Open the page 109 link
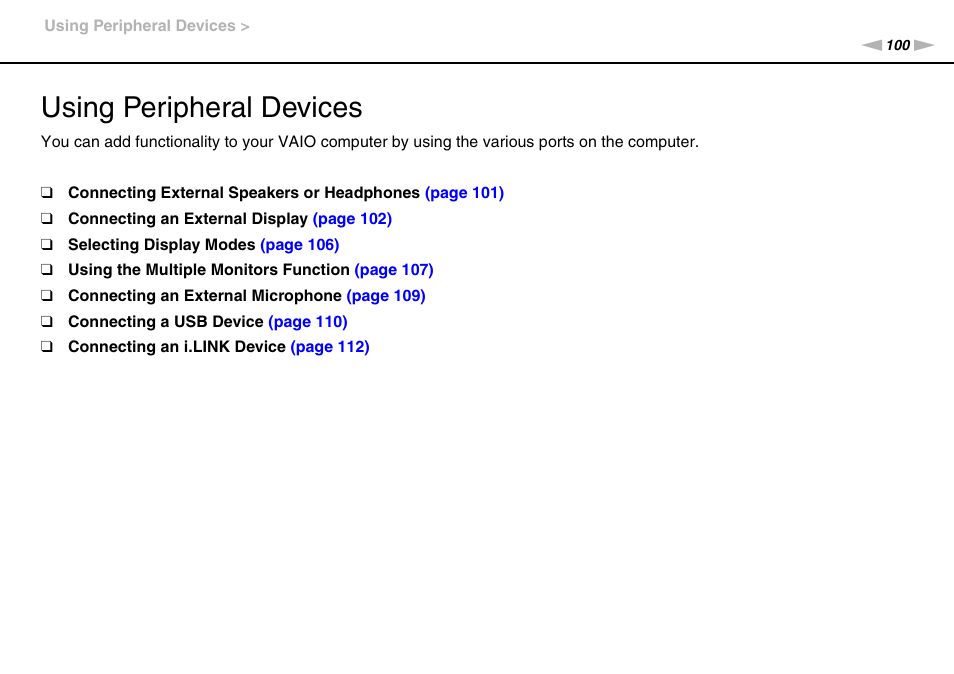This screenshot has height=674, width=954. tap(386, 296)
